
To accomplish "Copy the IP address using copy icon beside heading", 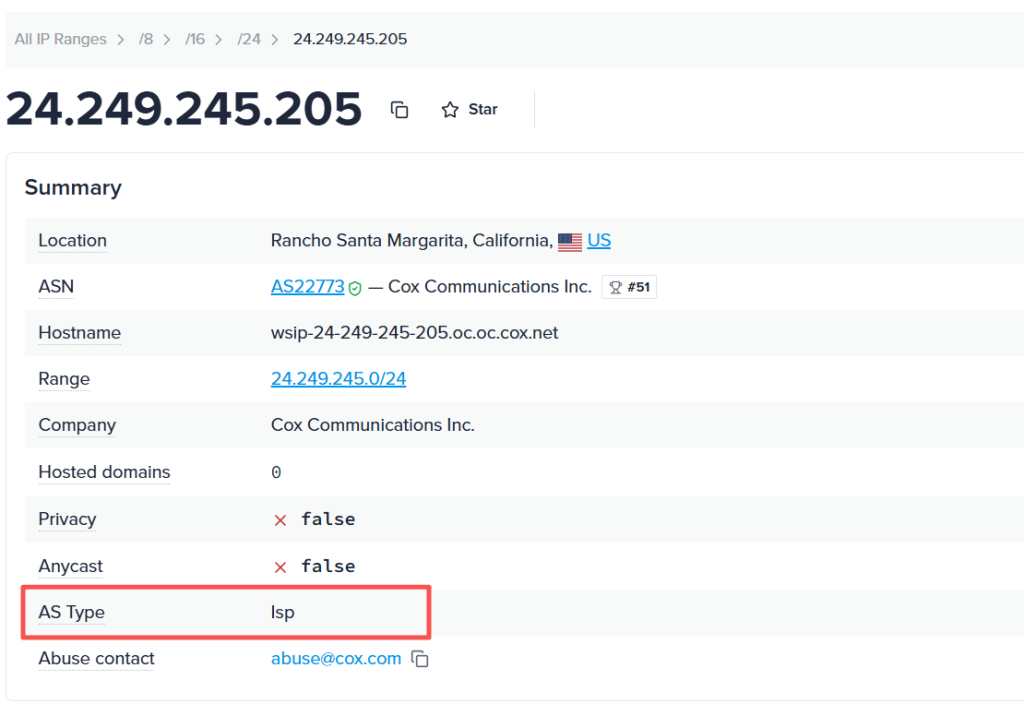I will point(399,110).
